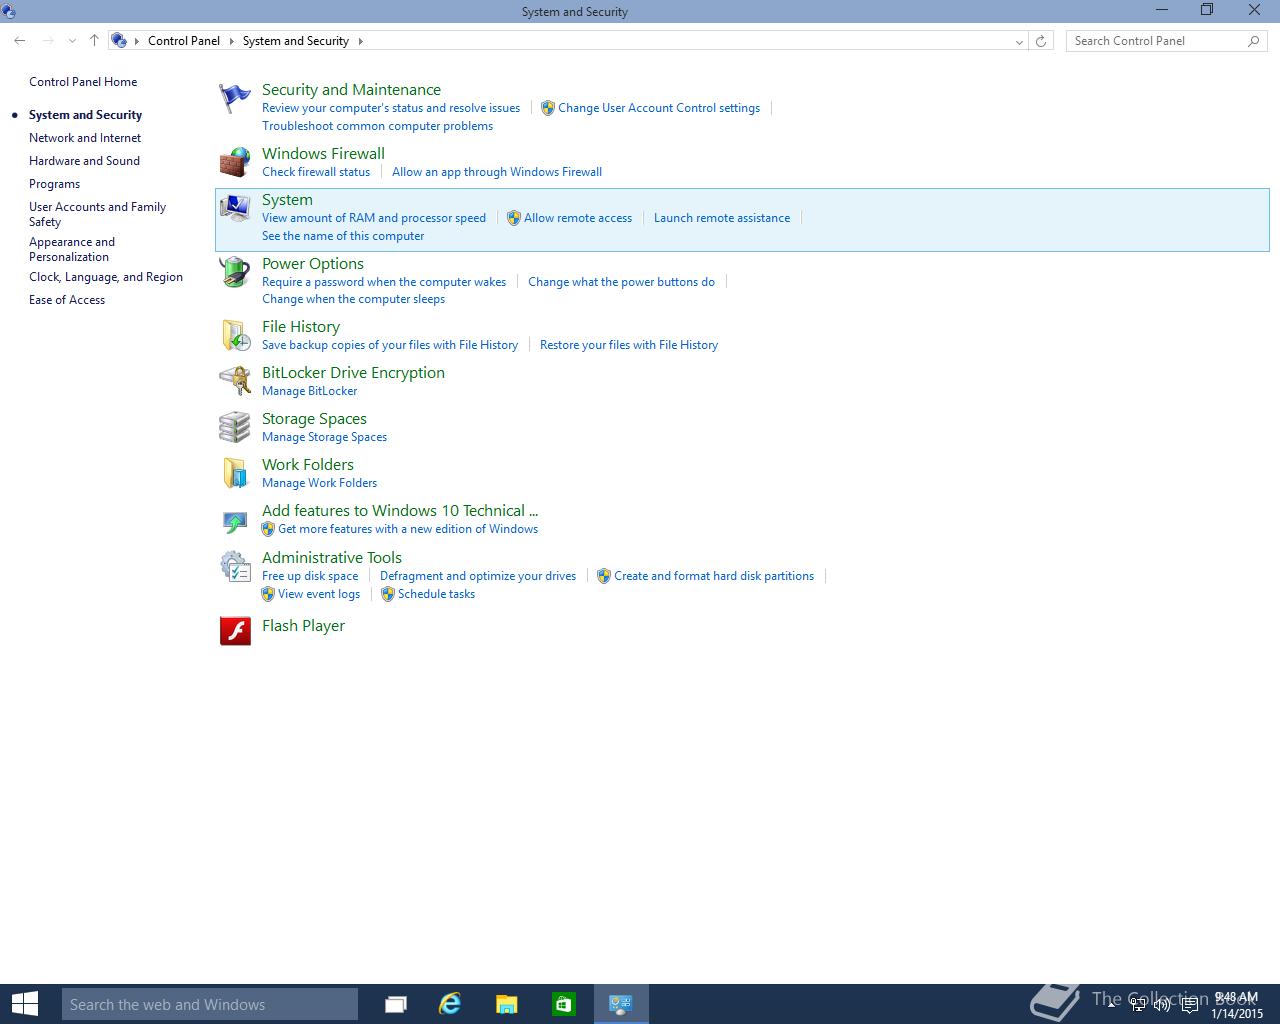Open the Storage Spaces drives icon

(235, 427)
